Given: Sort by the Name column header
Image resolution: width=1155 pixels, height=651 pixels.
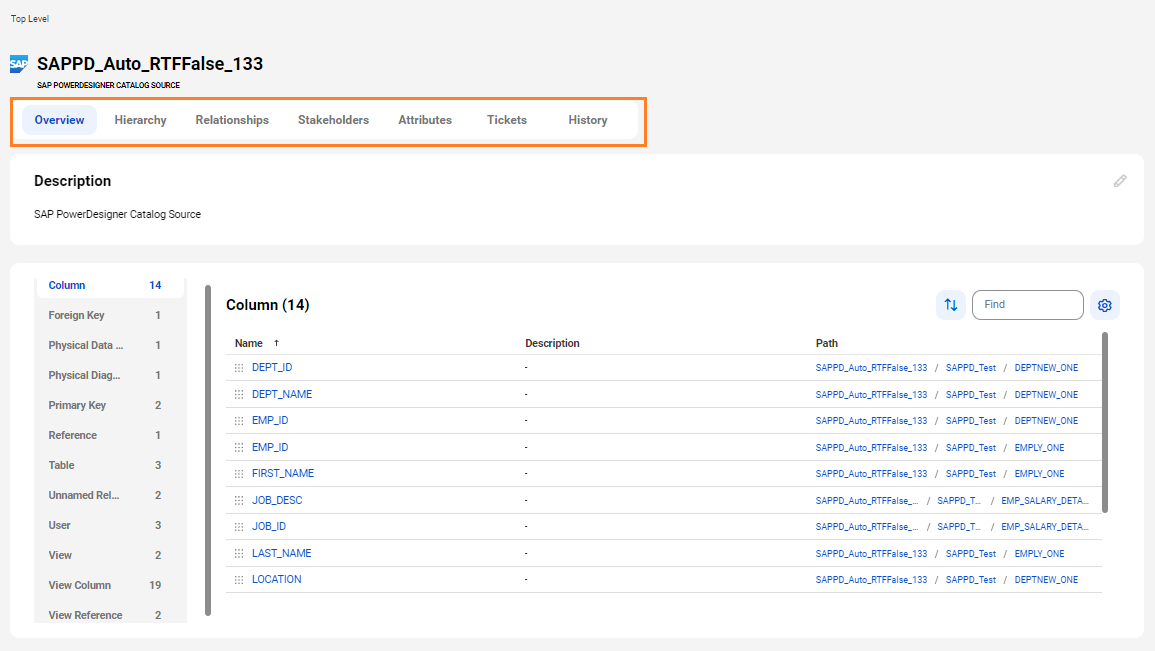Looking at the screenshot, I should [249, 343].
